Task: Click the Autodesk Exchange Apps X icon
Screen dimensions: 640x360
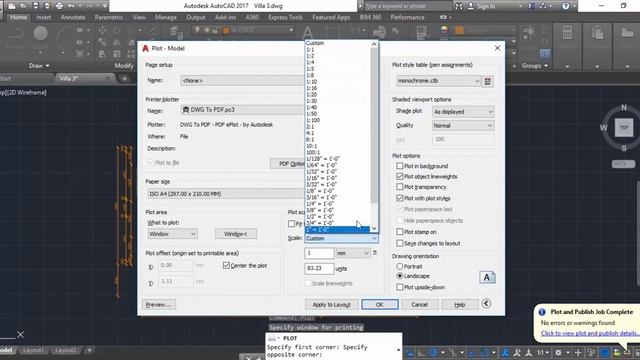Action: 531,6
